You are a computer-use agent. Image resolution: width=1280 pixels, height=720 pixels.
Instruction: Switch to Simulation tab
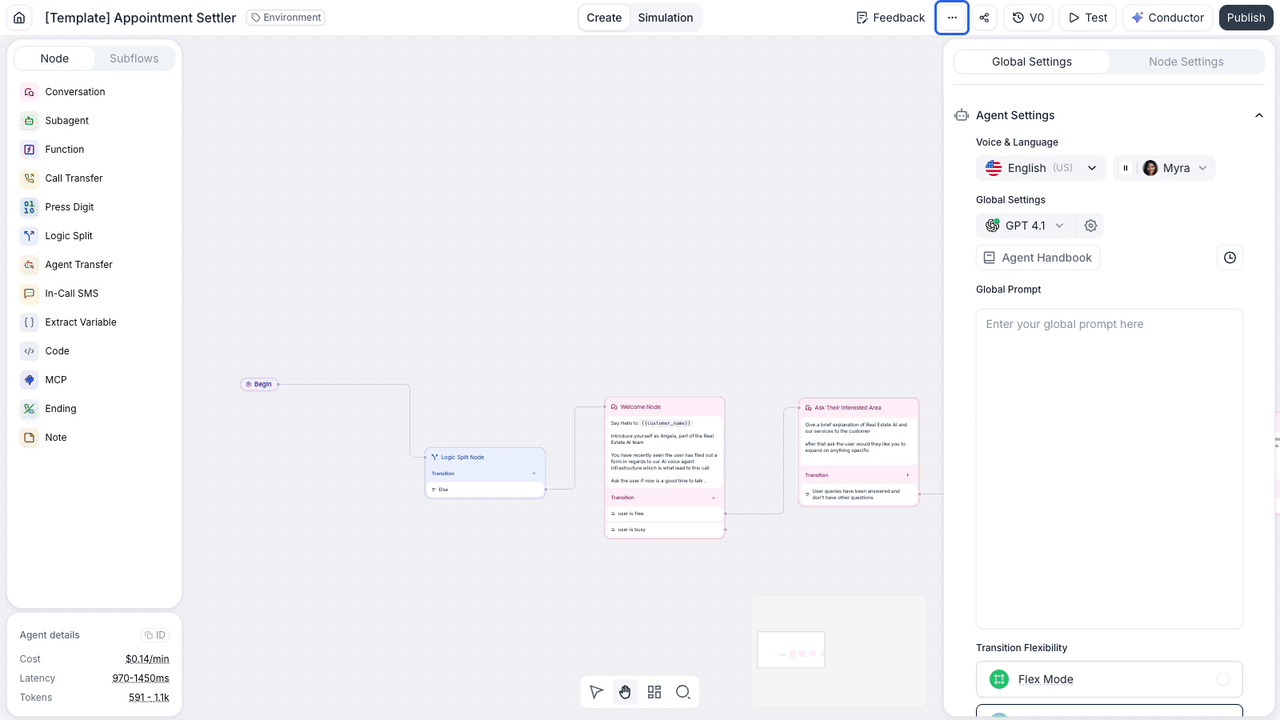[x=665, y=18]
